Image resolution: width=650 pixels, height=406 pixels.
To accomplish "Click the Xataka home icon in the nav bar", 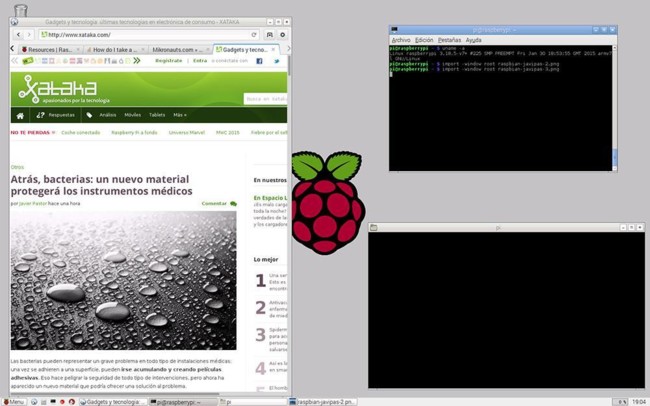I will [x=19, y=115].
